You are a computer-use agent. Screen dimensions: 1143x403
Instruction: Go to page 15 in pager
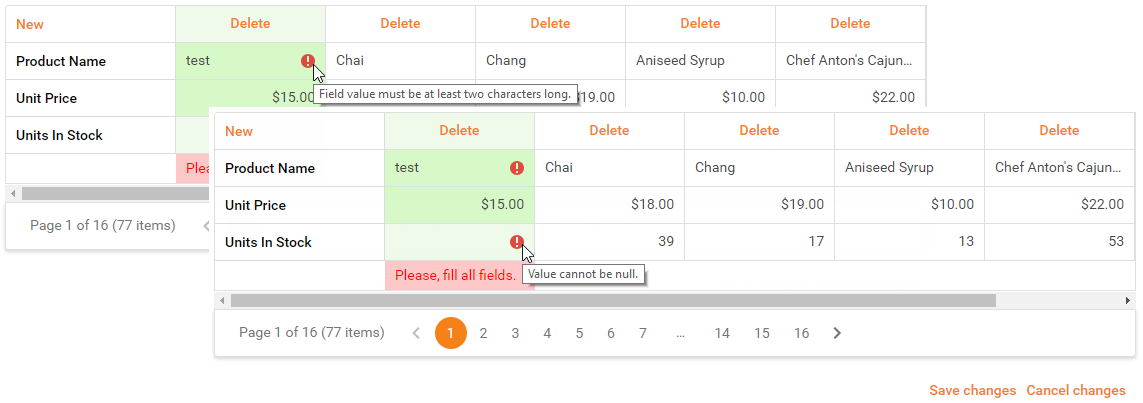[762, 333]
